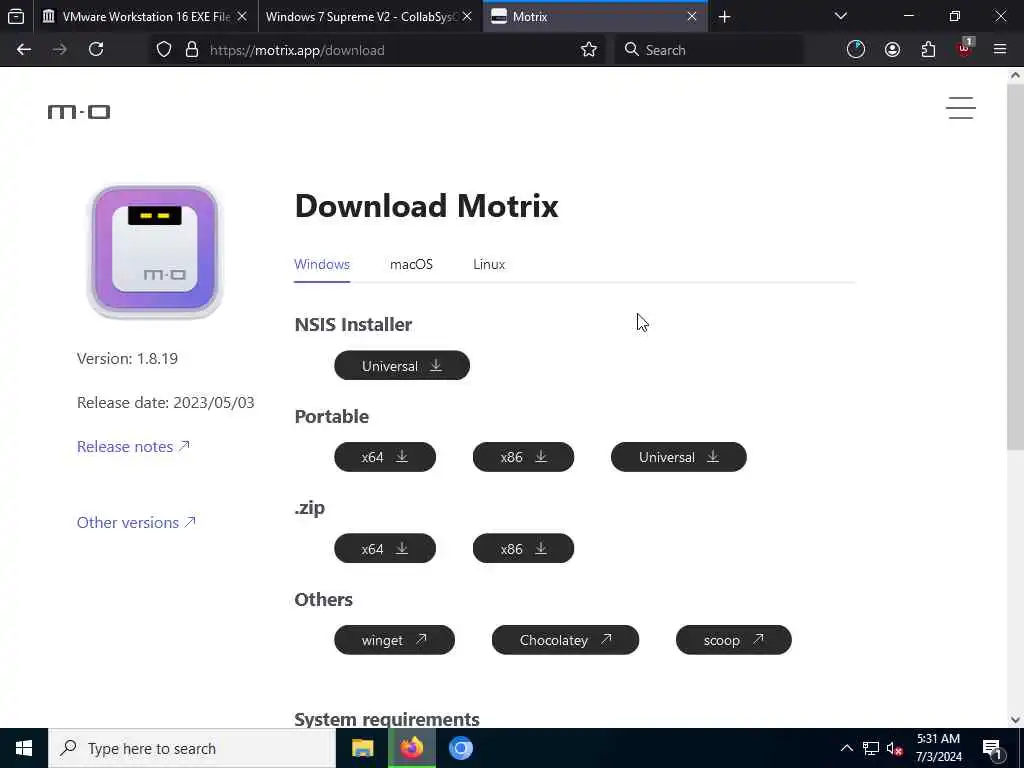Click the Version: 1.8.19 text
Screen dimensions: 1024x768
[127, 359]
